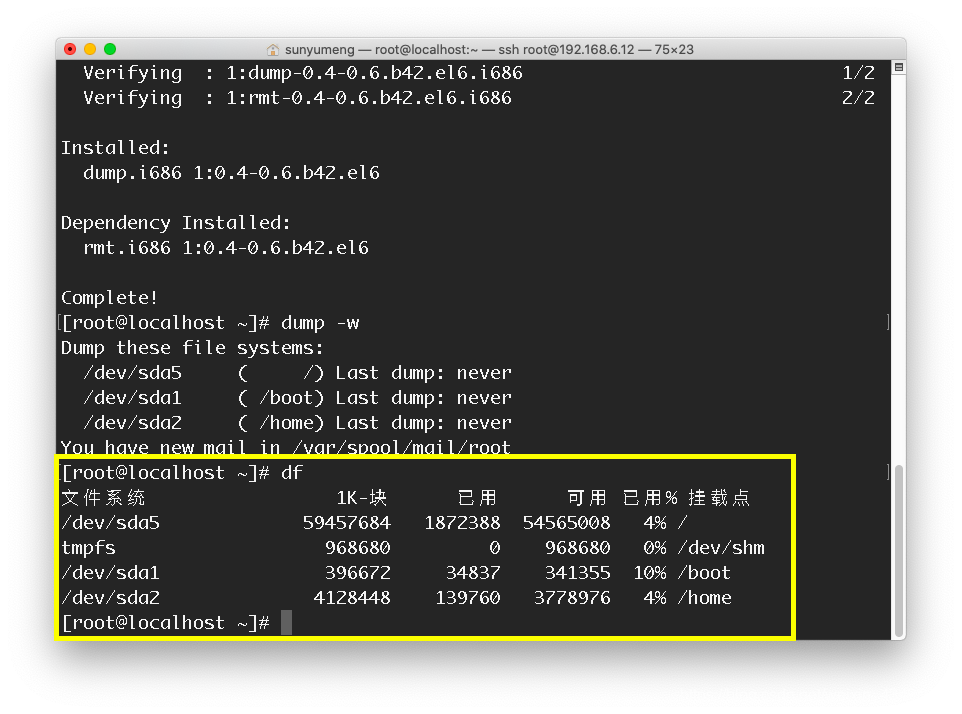962x714 pixels.
Task: Click '/dev/shm' mount point
Action: 722,548
